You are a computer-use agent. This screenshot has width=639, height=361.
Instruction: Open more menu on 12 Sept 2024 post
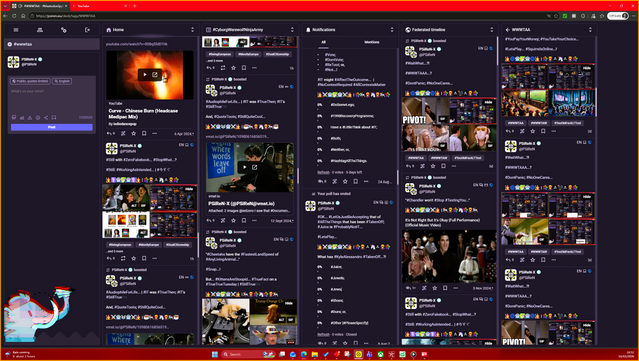tap(254, 220)
